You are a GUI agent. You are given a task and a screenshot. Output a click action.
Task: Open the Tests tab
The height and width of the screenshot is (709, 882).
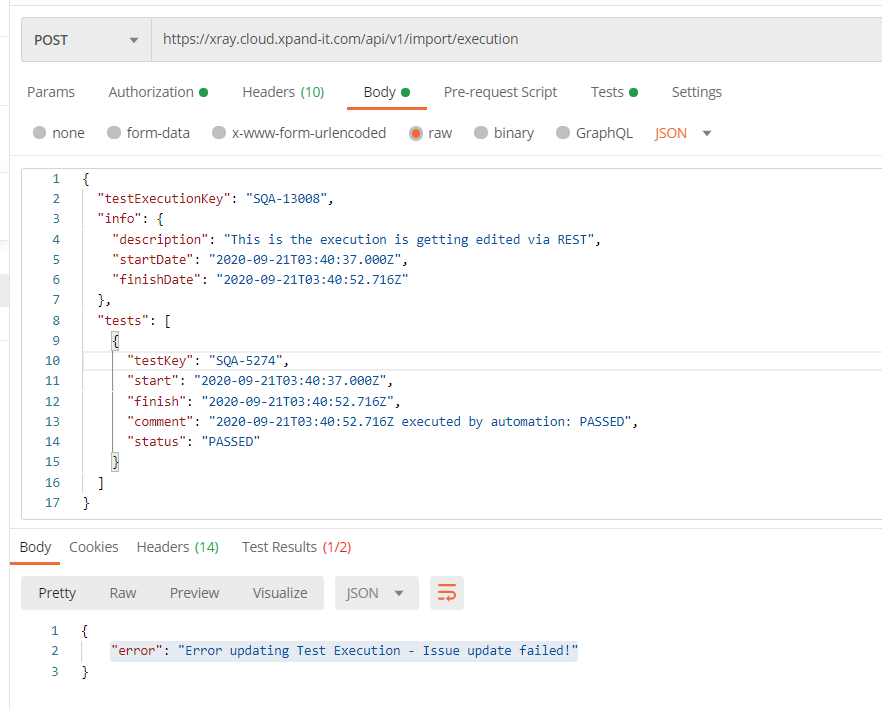tap(607, 91)
